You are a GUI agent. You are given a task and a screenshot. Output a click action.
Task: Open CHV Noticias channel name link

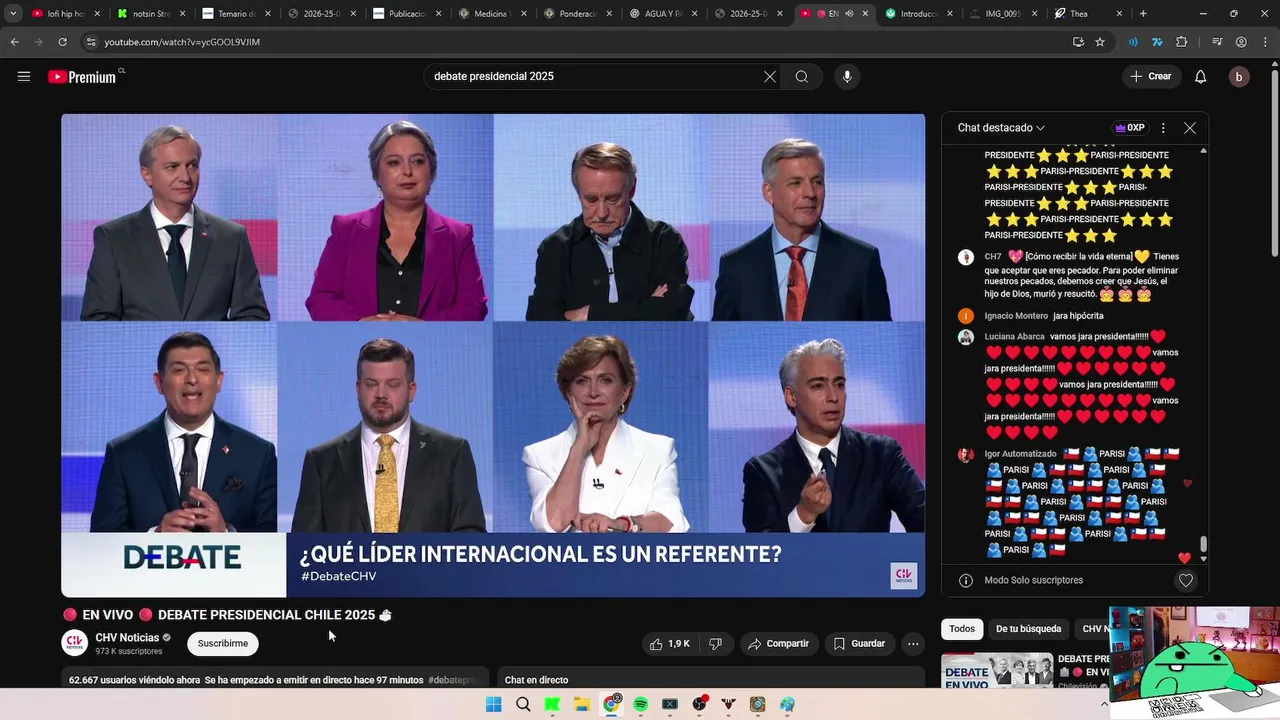(x=127, y=638)
